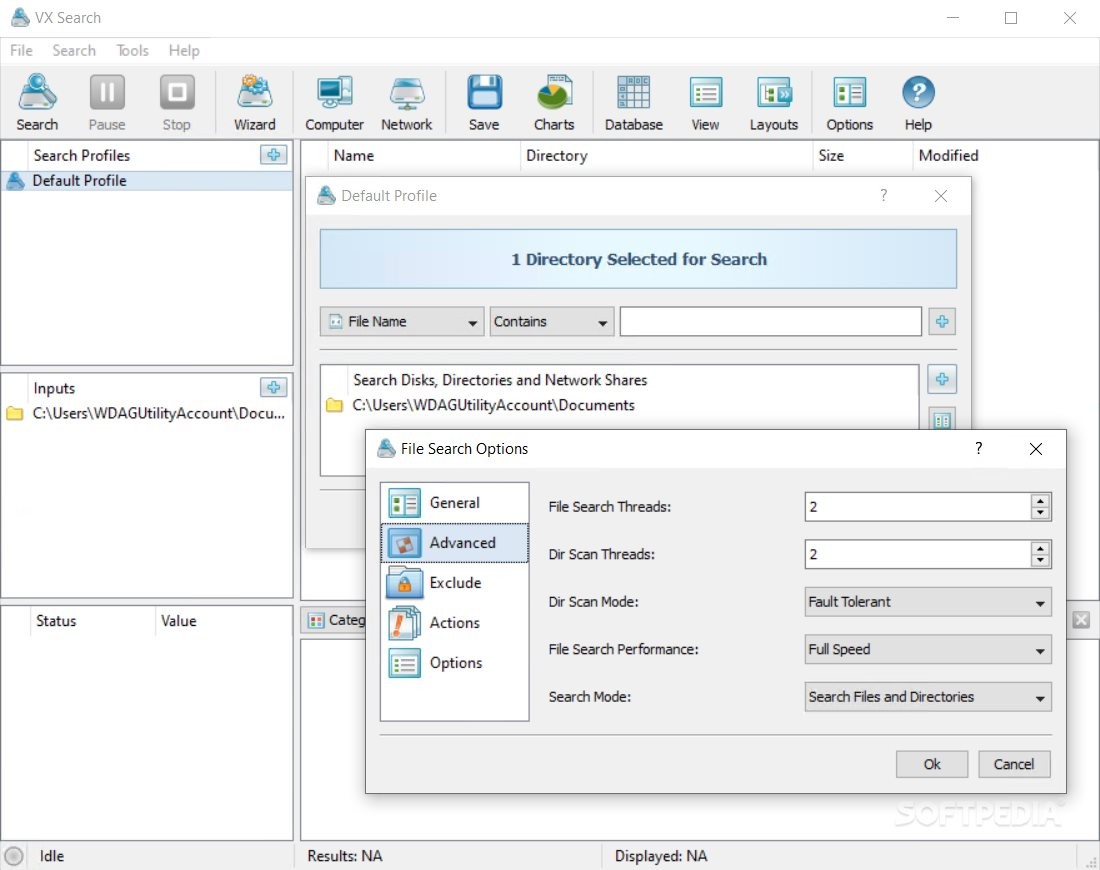Close the File Search Options dialog
This screenshot has width=1100, height=870.
tap(1035, 449)
